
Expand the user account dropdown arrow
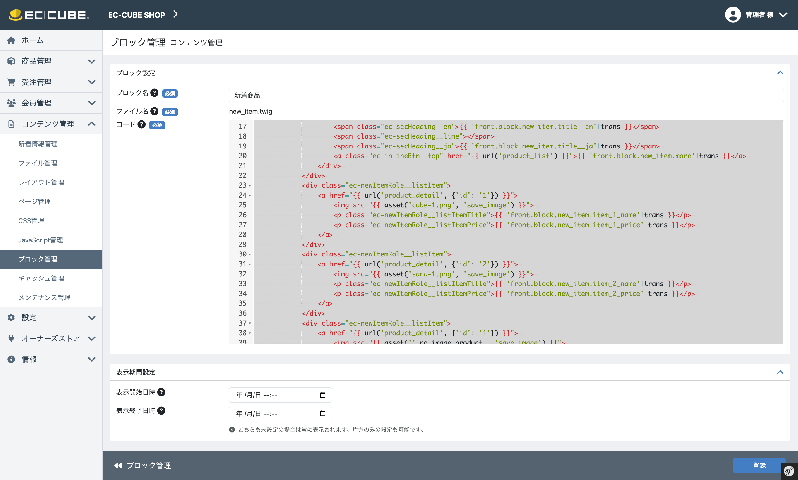pyautogui.click(x=783, y=15)
